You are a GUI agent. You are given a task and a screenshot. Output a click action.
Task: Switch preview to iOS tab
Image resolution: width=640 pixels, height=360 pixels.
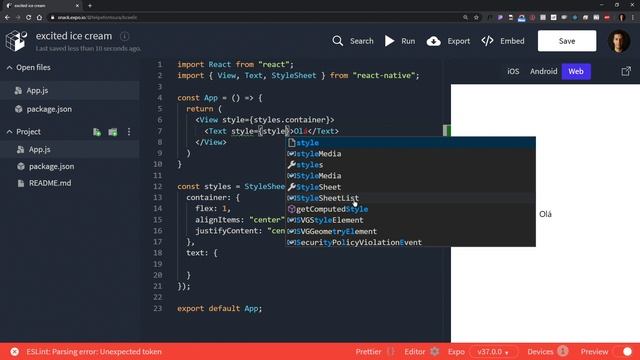[x=513, y=71]
